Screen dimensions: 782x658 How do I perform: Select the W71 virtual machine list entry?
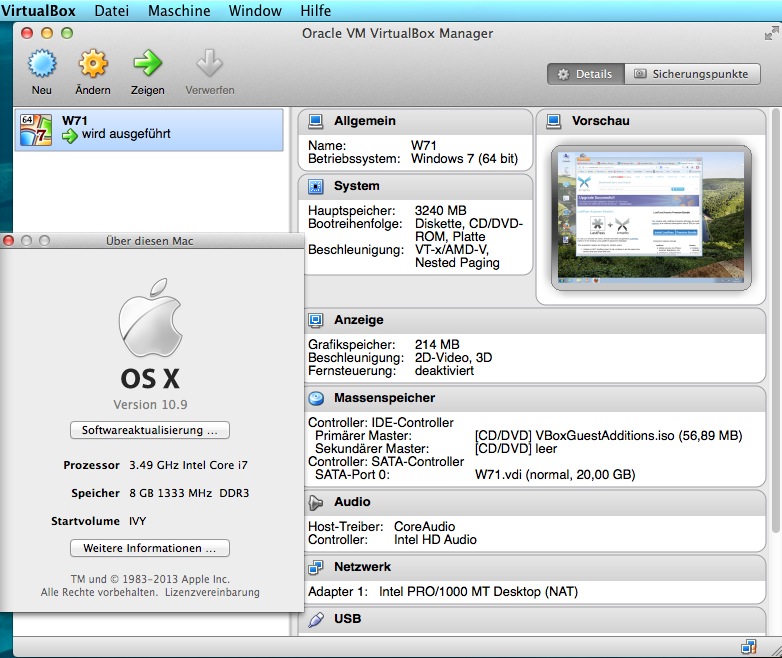point(149,130)
